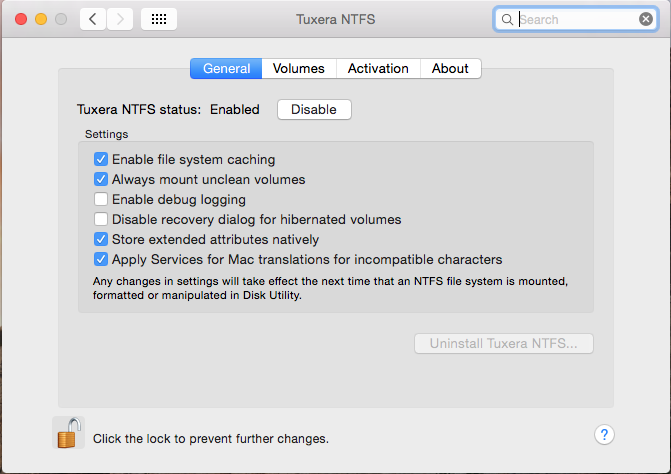Click the Tuxera NTFS window title
This screenshot has height=474, width=671.
[x=336, y=19]
